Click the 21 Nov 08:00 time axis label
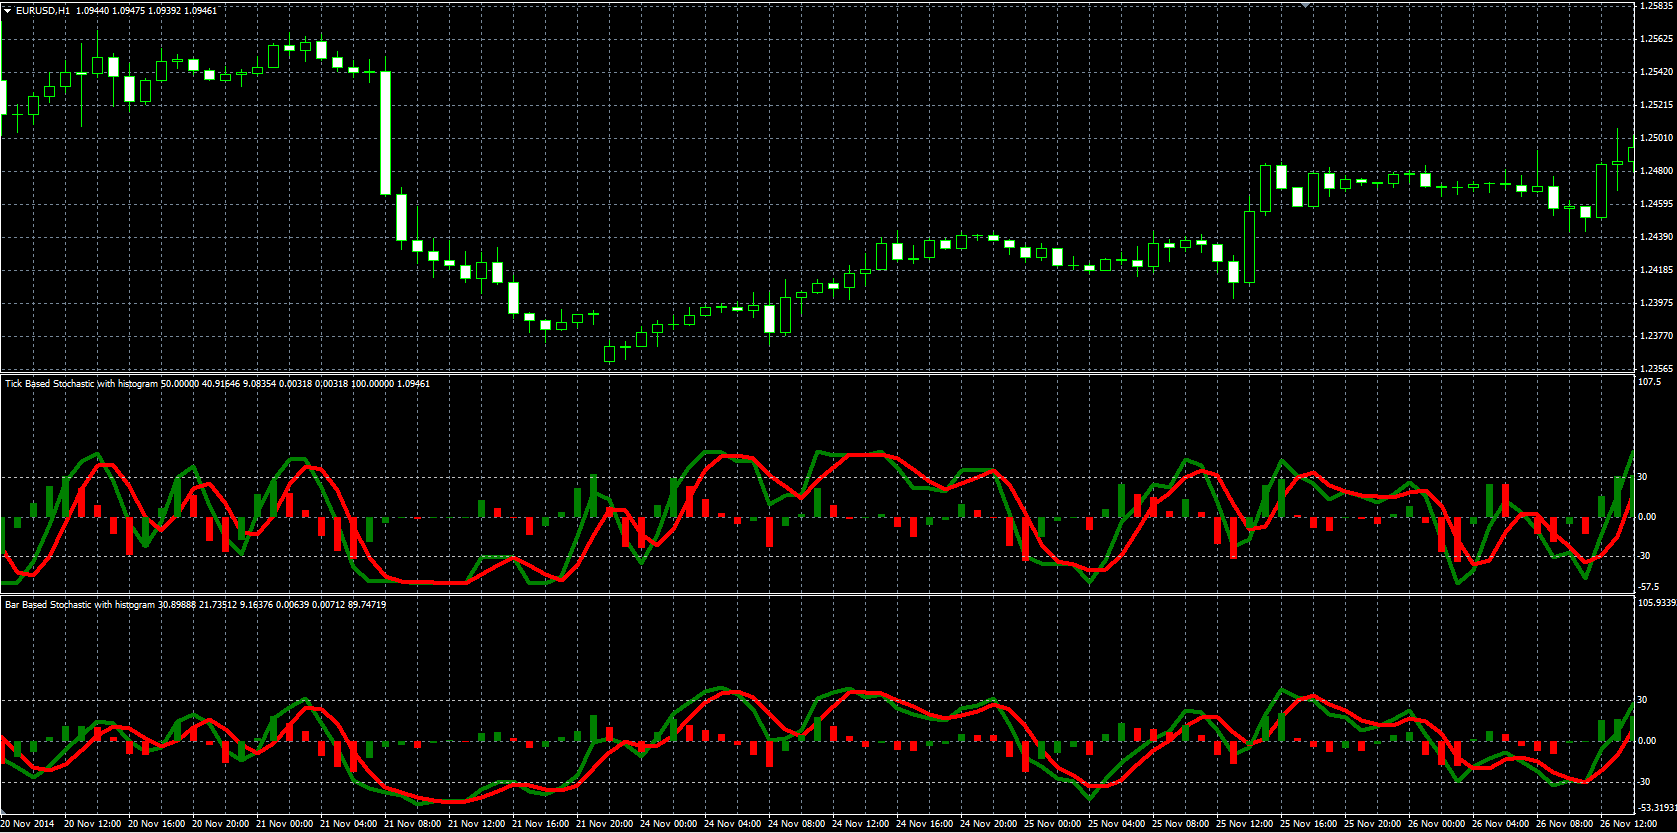 (x=412, y=824)
